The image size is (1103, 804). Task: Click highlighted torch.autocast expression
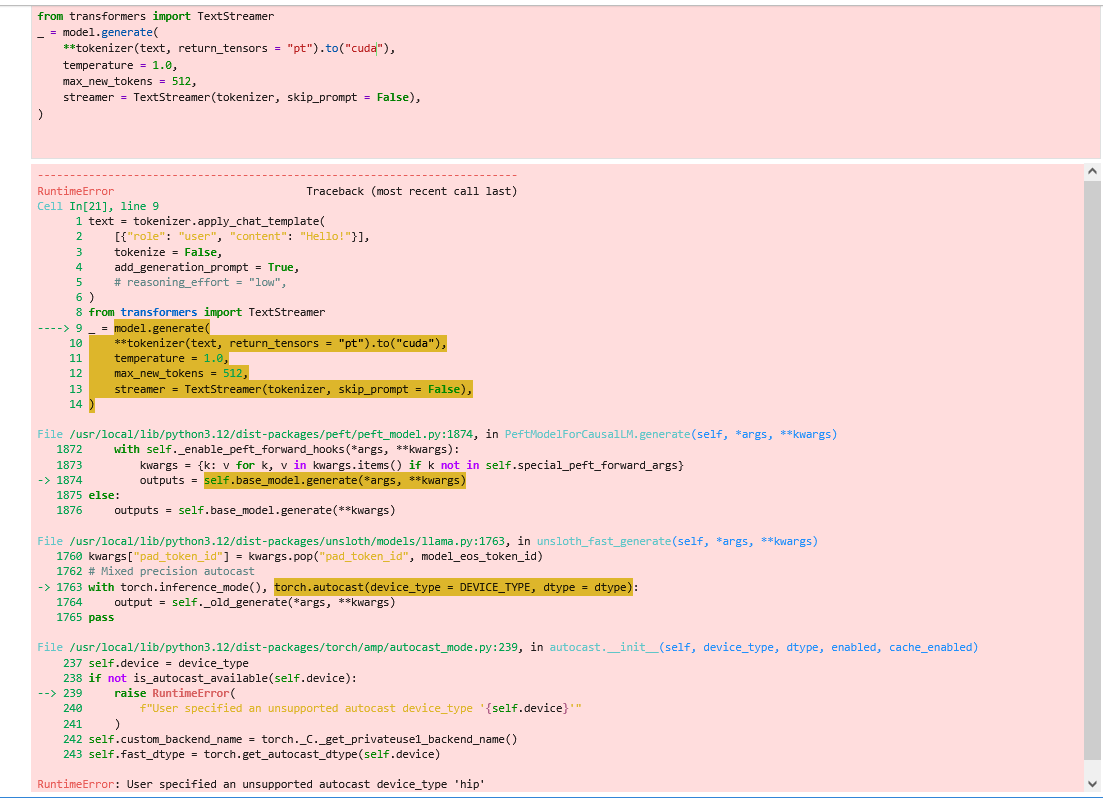pyautogui.click(x=453, y=587)
